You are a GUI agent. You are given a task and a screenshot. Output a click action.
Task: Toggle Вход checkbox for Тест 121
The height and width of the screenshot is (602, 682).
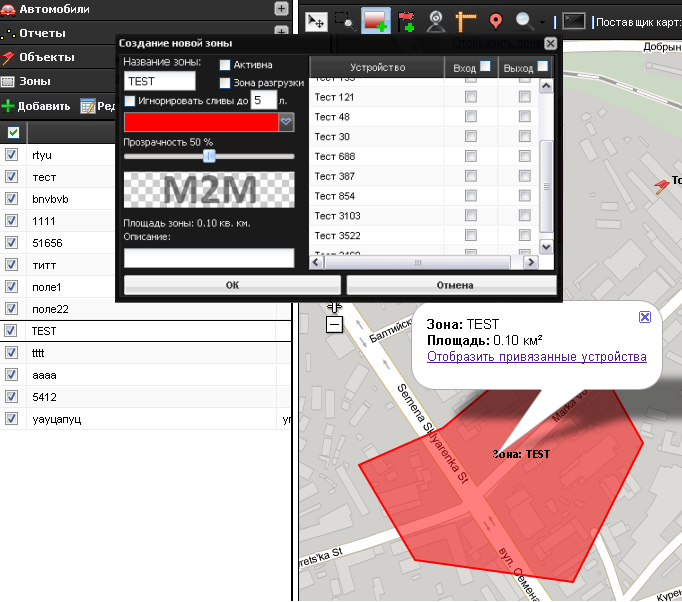pos(470,97)
